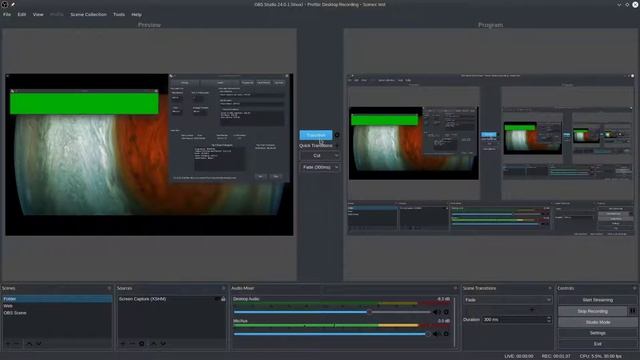Screen dimensions: 640x360
Task: Mute Desktop Audio speaker icon
Action: pos(436,312)
